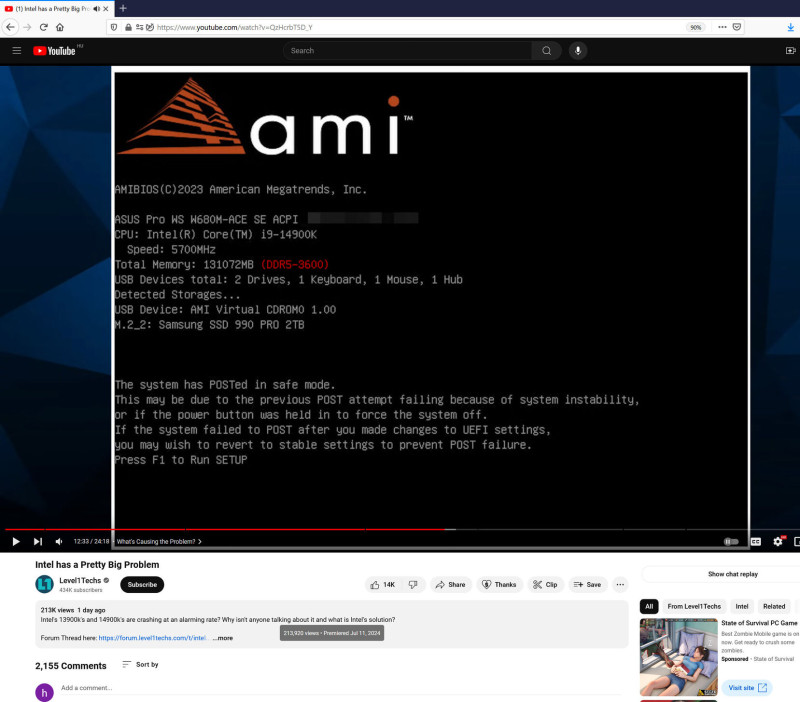Open the State of Survival PC Game title
Viewport: 800px width, 702px height.
click(759, 623)
